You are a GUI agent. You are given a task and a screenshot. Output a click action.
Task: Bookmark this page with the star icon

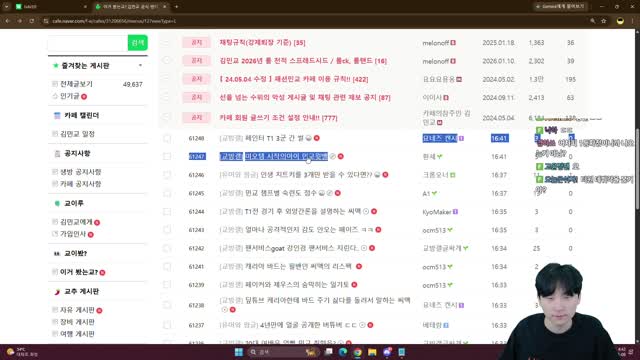[604, 21]
